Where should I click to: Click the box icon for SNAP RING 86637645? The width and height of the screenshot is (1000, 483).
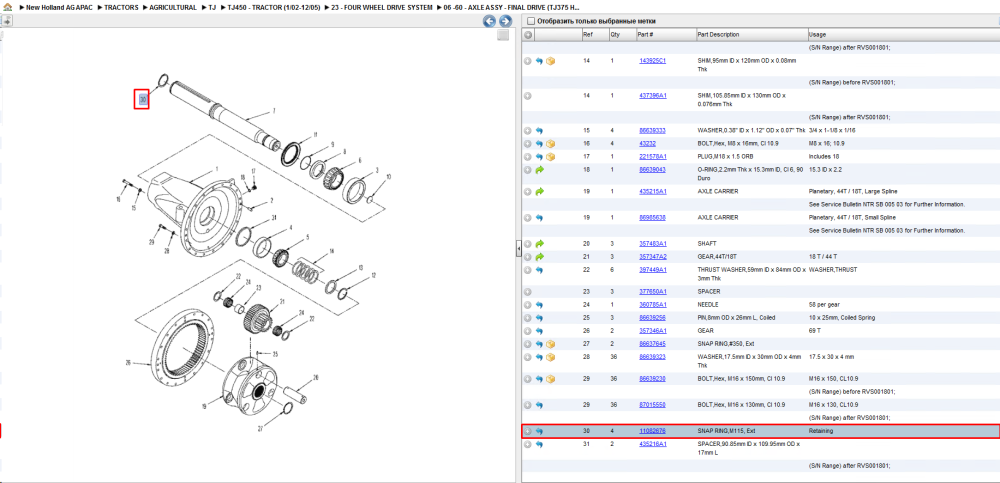click(550, 344)
